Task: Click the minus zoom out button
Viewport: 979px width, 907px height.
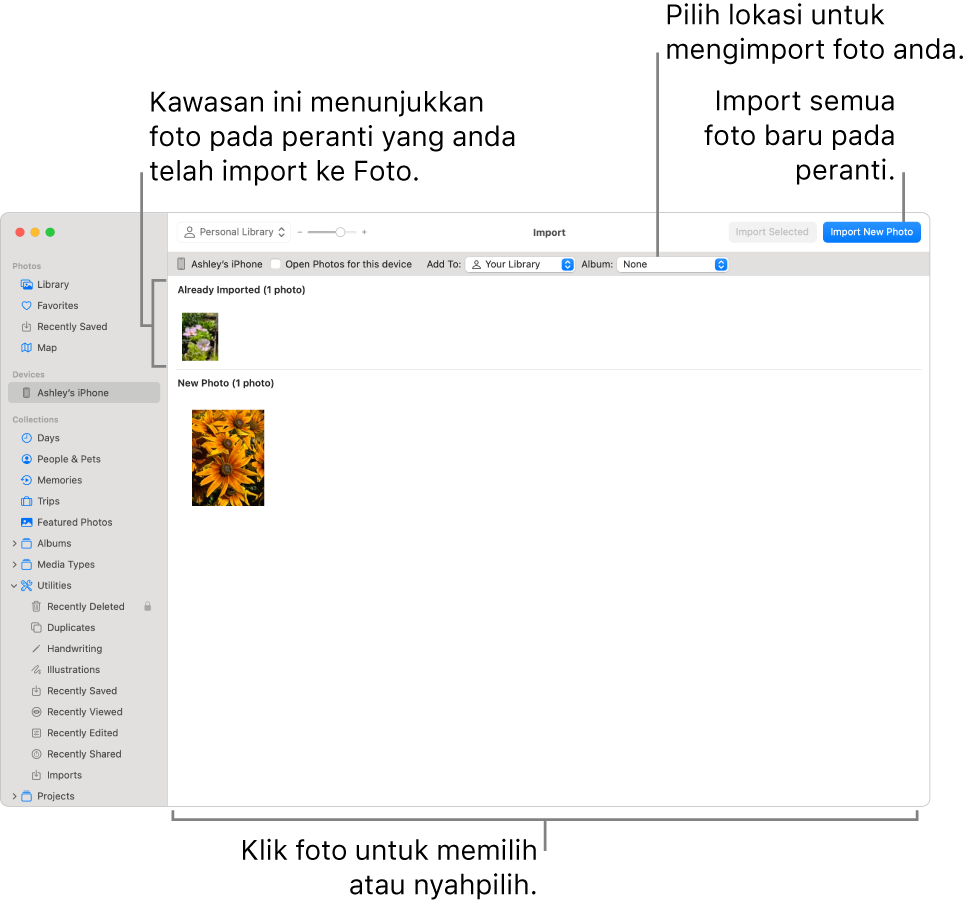Action: (300, 232)
